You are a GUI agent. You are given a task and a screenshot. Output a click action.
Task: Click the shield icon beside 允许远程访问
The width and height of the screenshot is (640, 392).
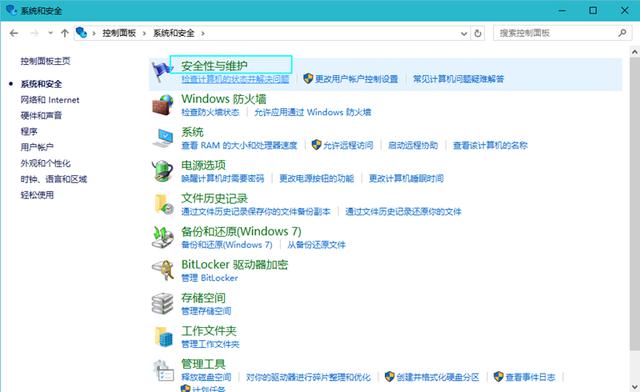(x=316, y=145)
